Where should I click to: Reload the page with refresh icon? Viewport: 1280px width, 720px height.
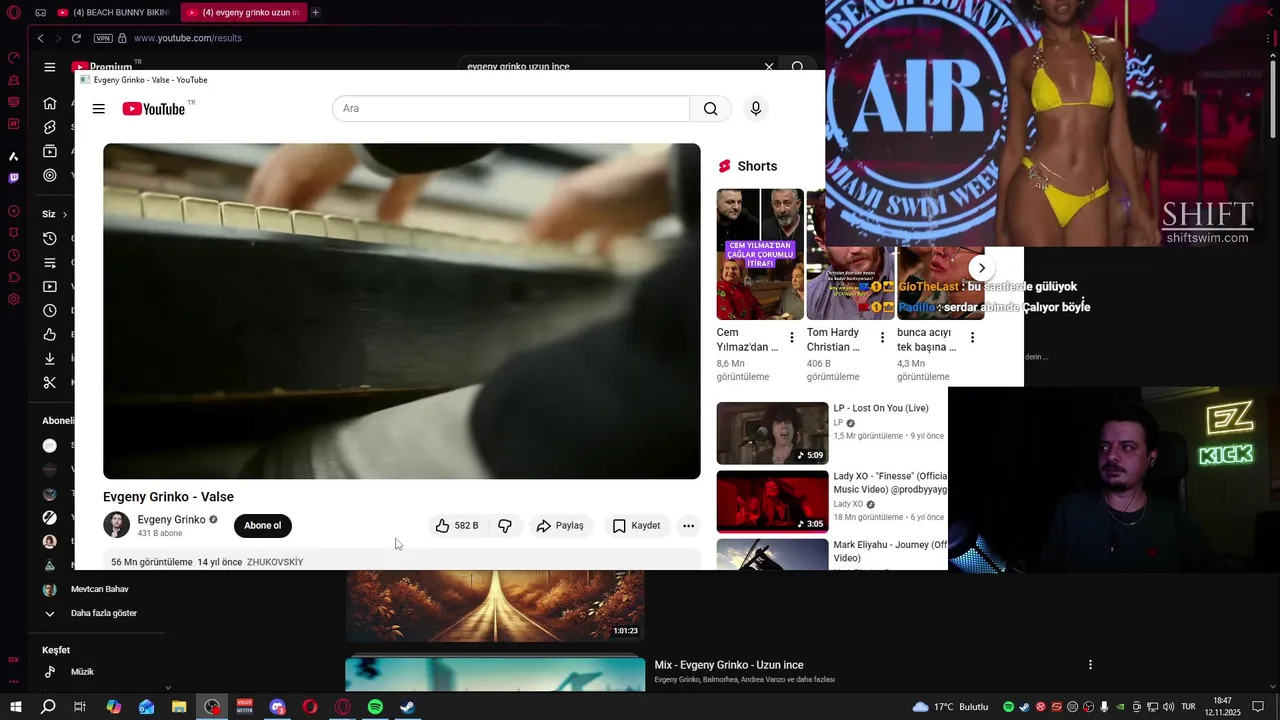[76, 38]
